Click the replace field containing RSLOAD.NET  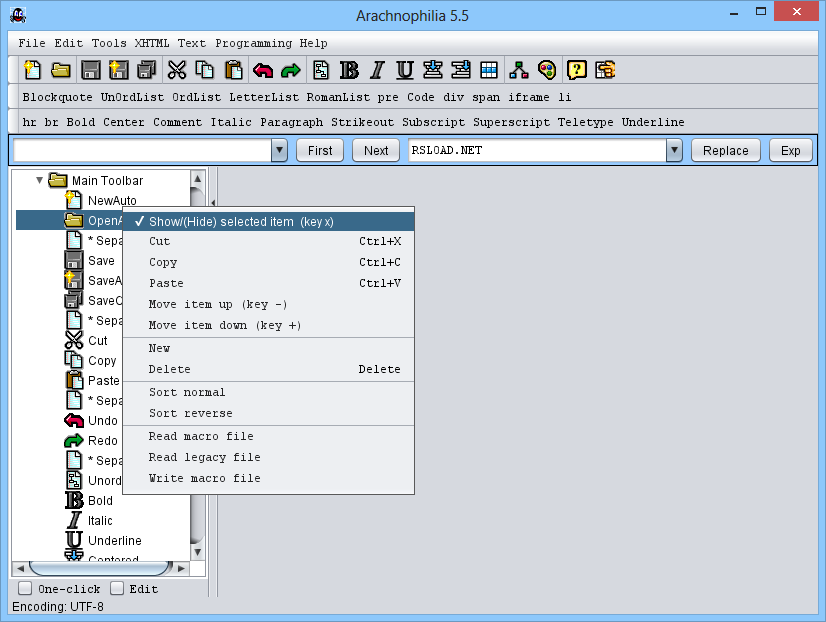(x=537, y=151)
